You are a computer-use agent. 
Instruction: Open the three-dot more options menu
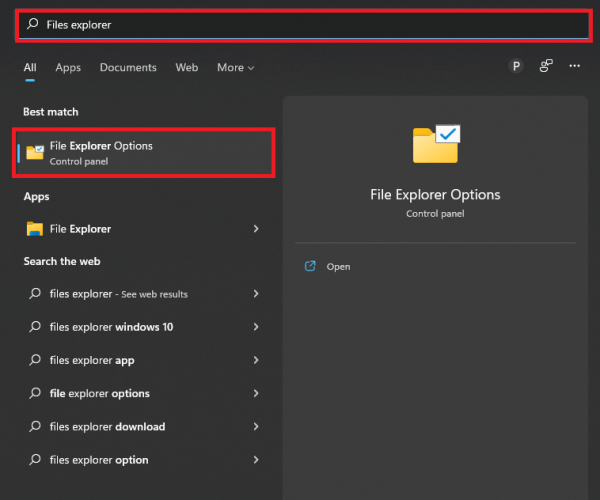coord(574,67)
